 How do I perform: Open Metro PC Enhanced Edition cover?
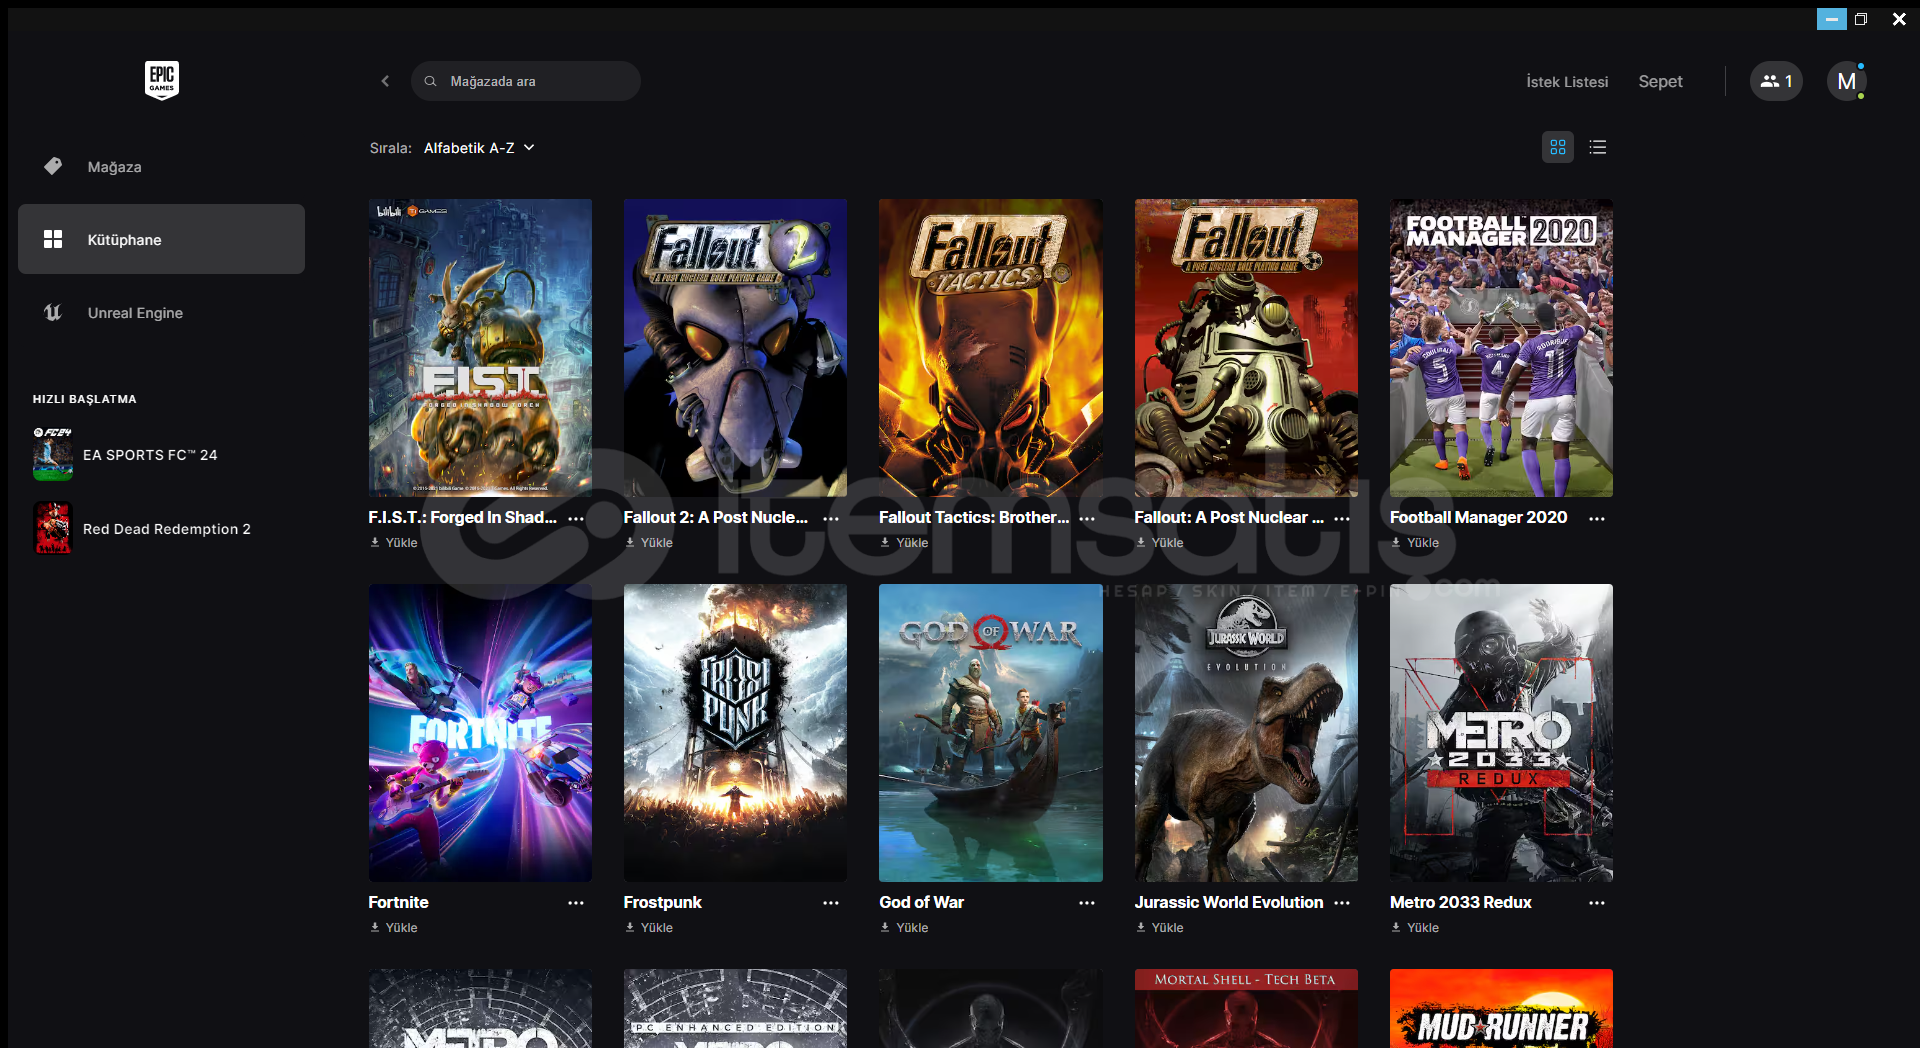pos(735,1008)
